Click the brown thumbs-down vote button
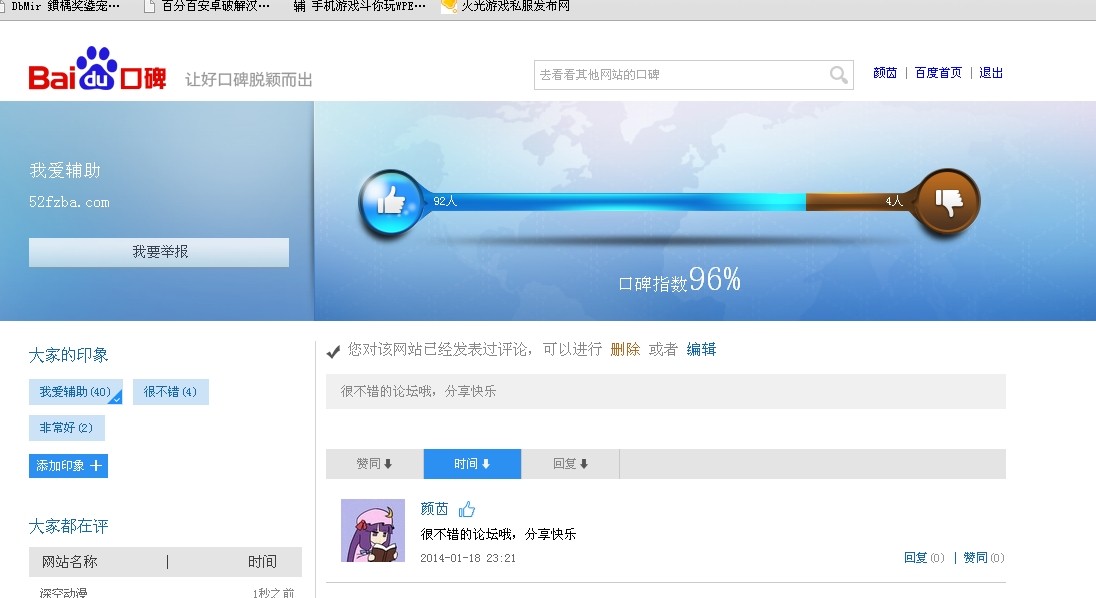The image size is (1096, 598). (948, 203)
